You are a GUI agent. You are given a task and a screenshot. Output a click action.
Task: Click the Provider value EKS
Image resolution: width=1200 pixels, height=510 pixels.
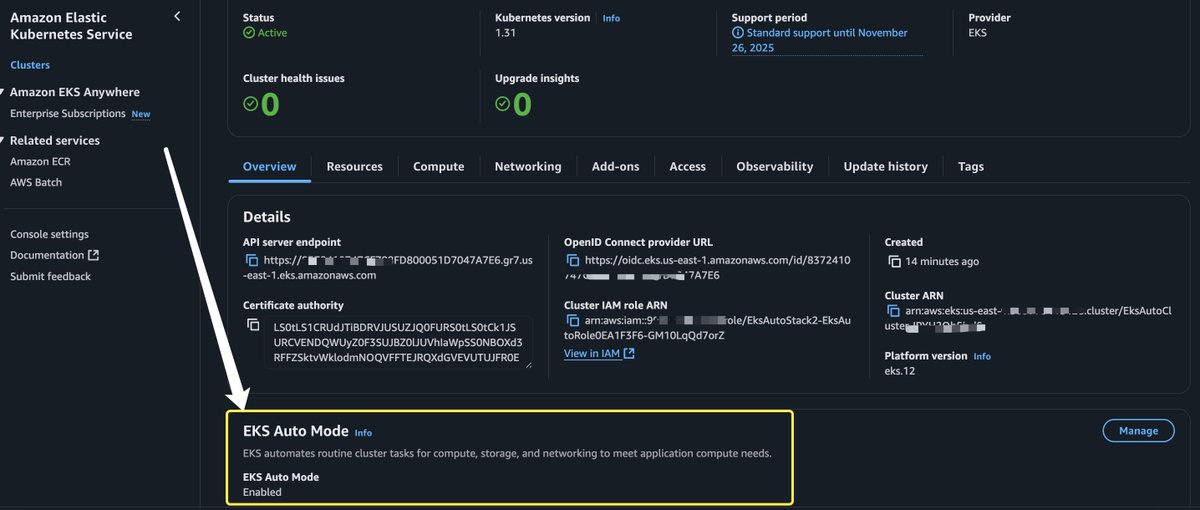click(x=979, y=33)
